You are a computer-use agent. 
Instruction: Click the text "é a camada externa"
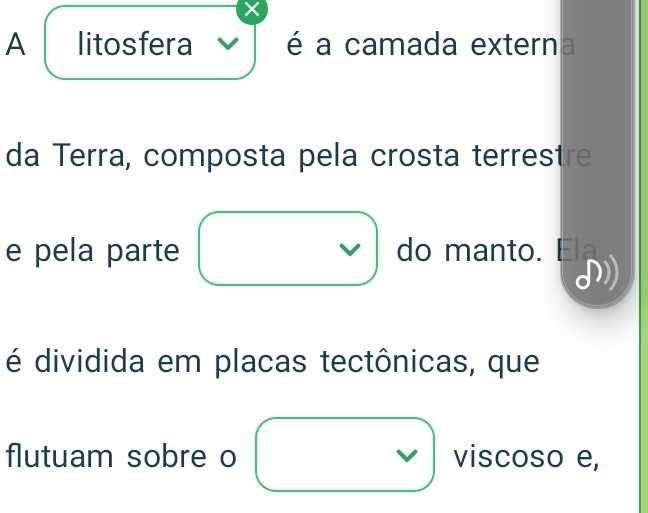pos(430,44)
